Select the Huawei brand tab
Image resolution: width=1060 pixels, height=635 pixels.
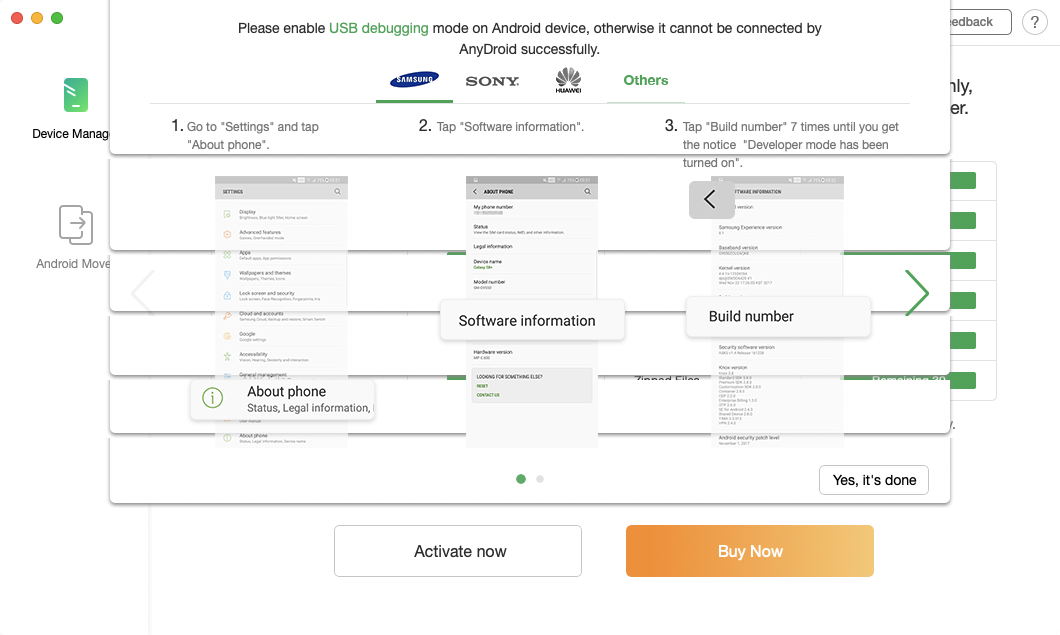(x=568, y=81)
